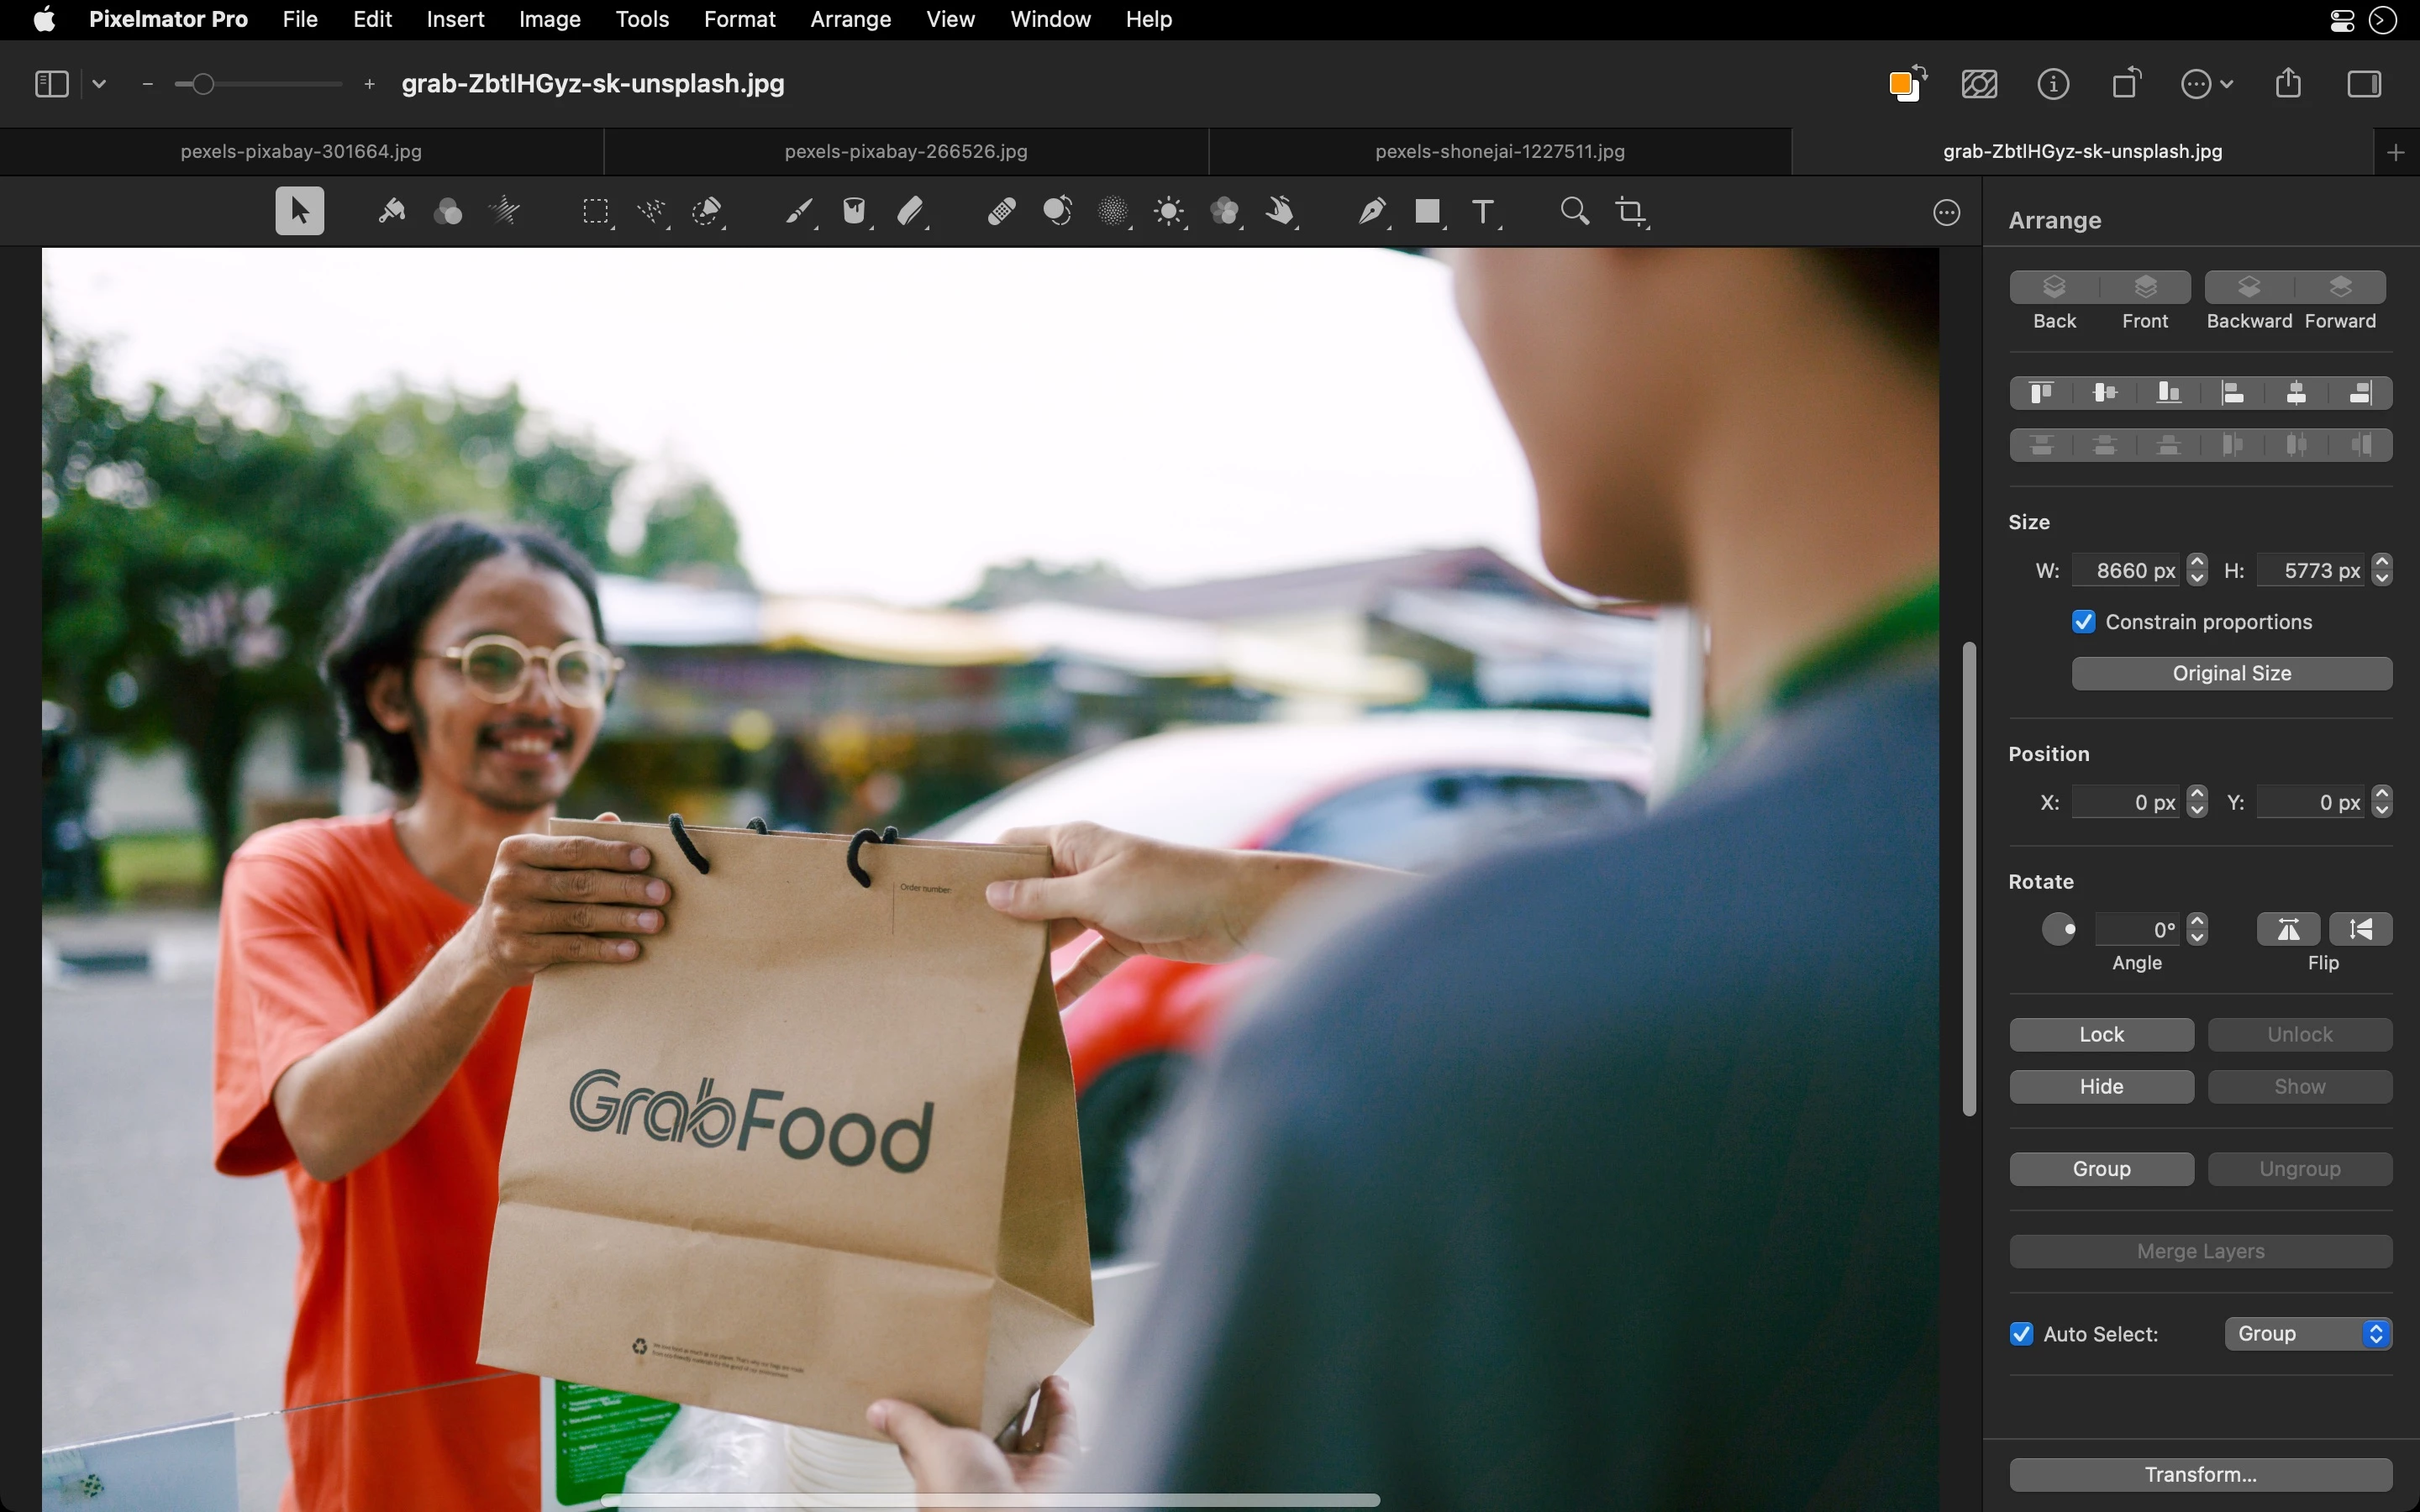Click the Repair bandage tool
2420x1512 pixels.
pyautogui.click(x=1001, y=211)
